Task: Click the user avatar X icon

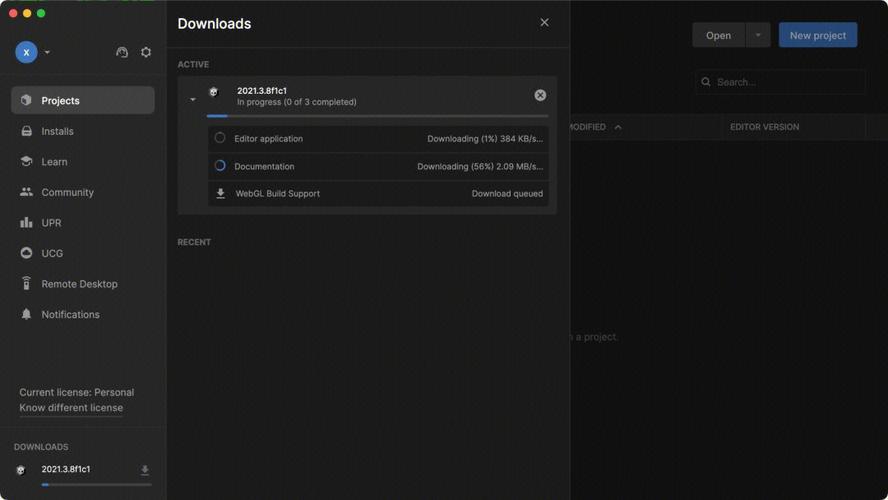Action: [x=26, y=52]
